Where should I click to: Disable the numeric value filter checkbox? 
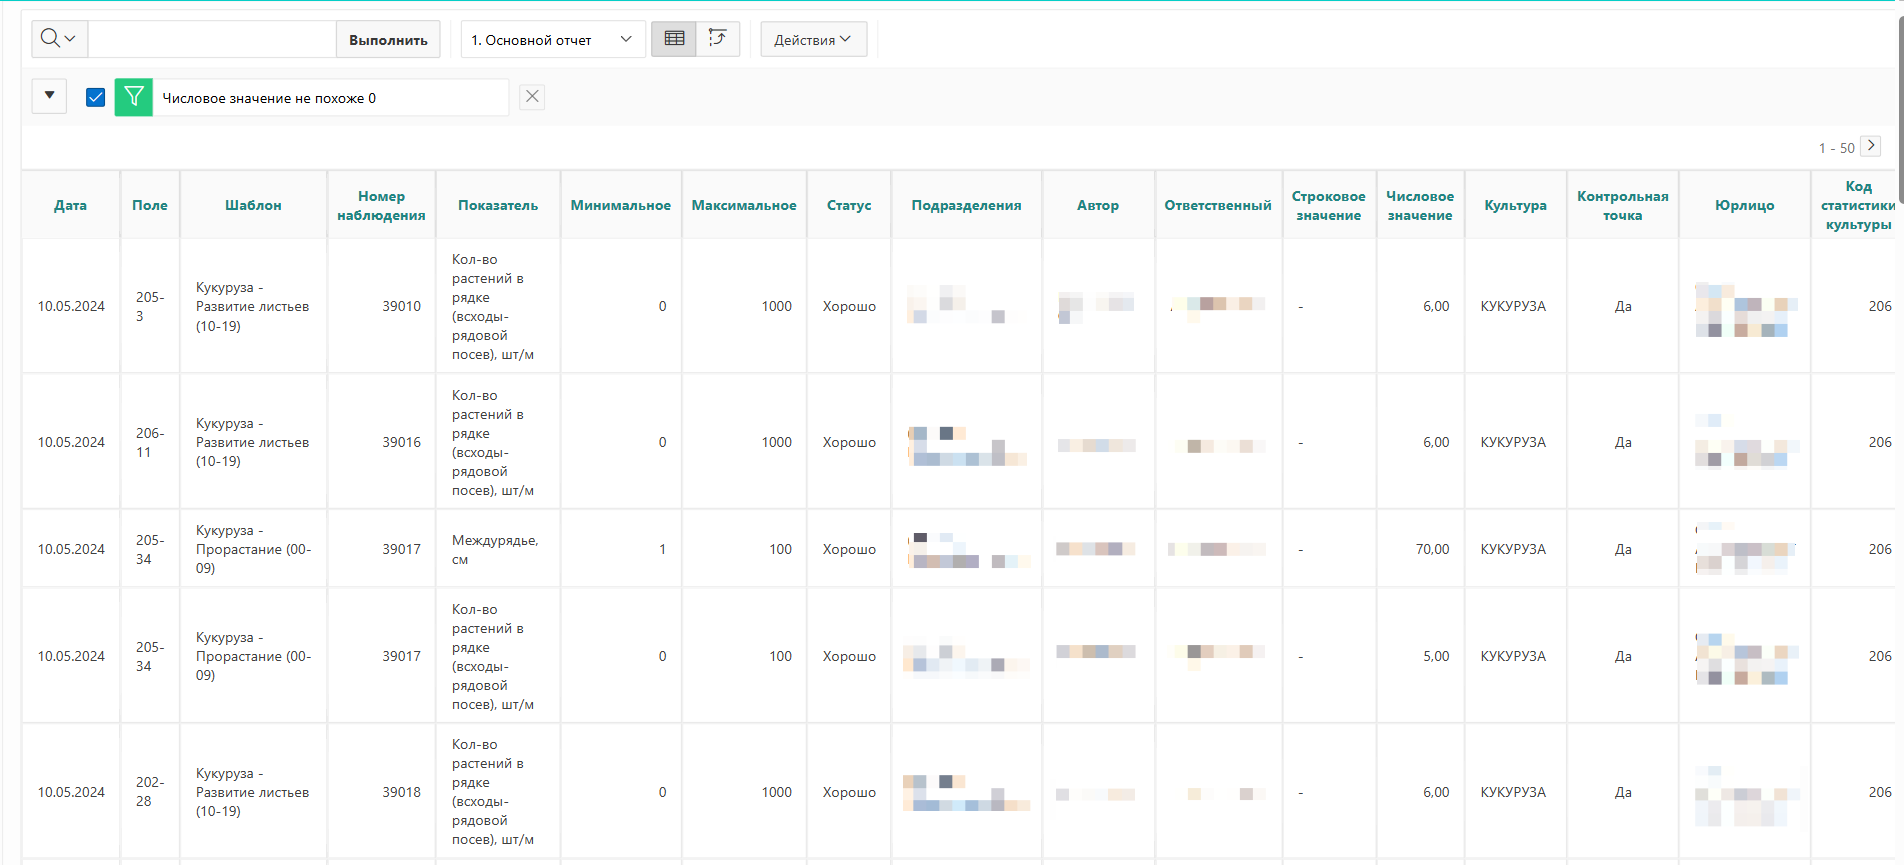pyautogui.click(x=96, y=97)
